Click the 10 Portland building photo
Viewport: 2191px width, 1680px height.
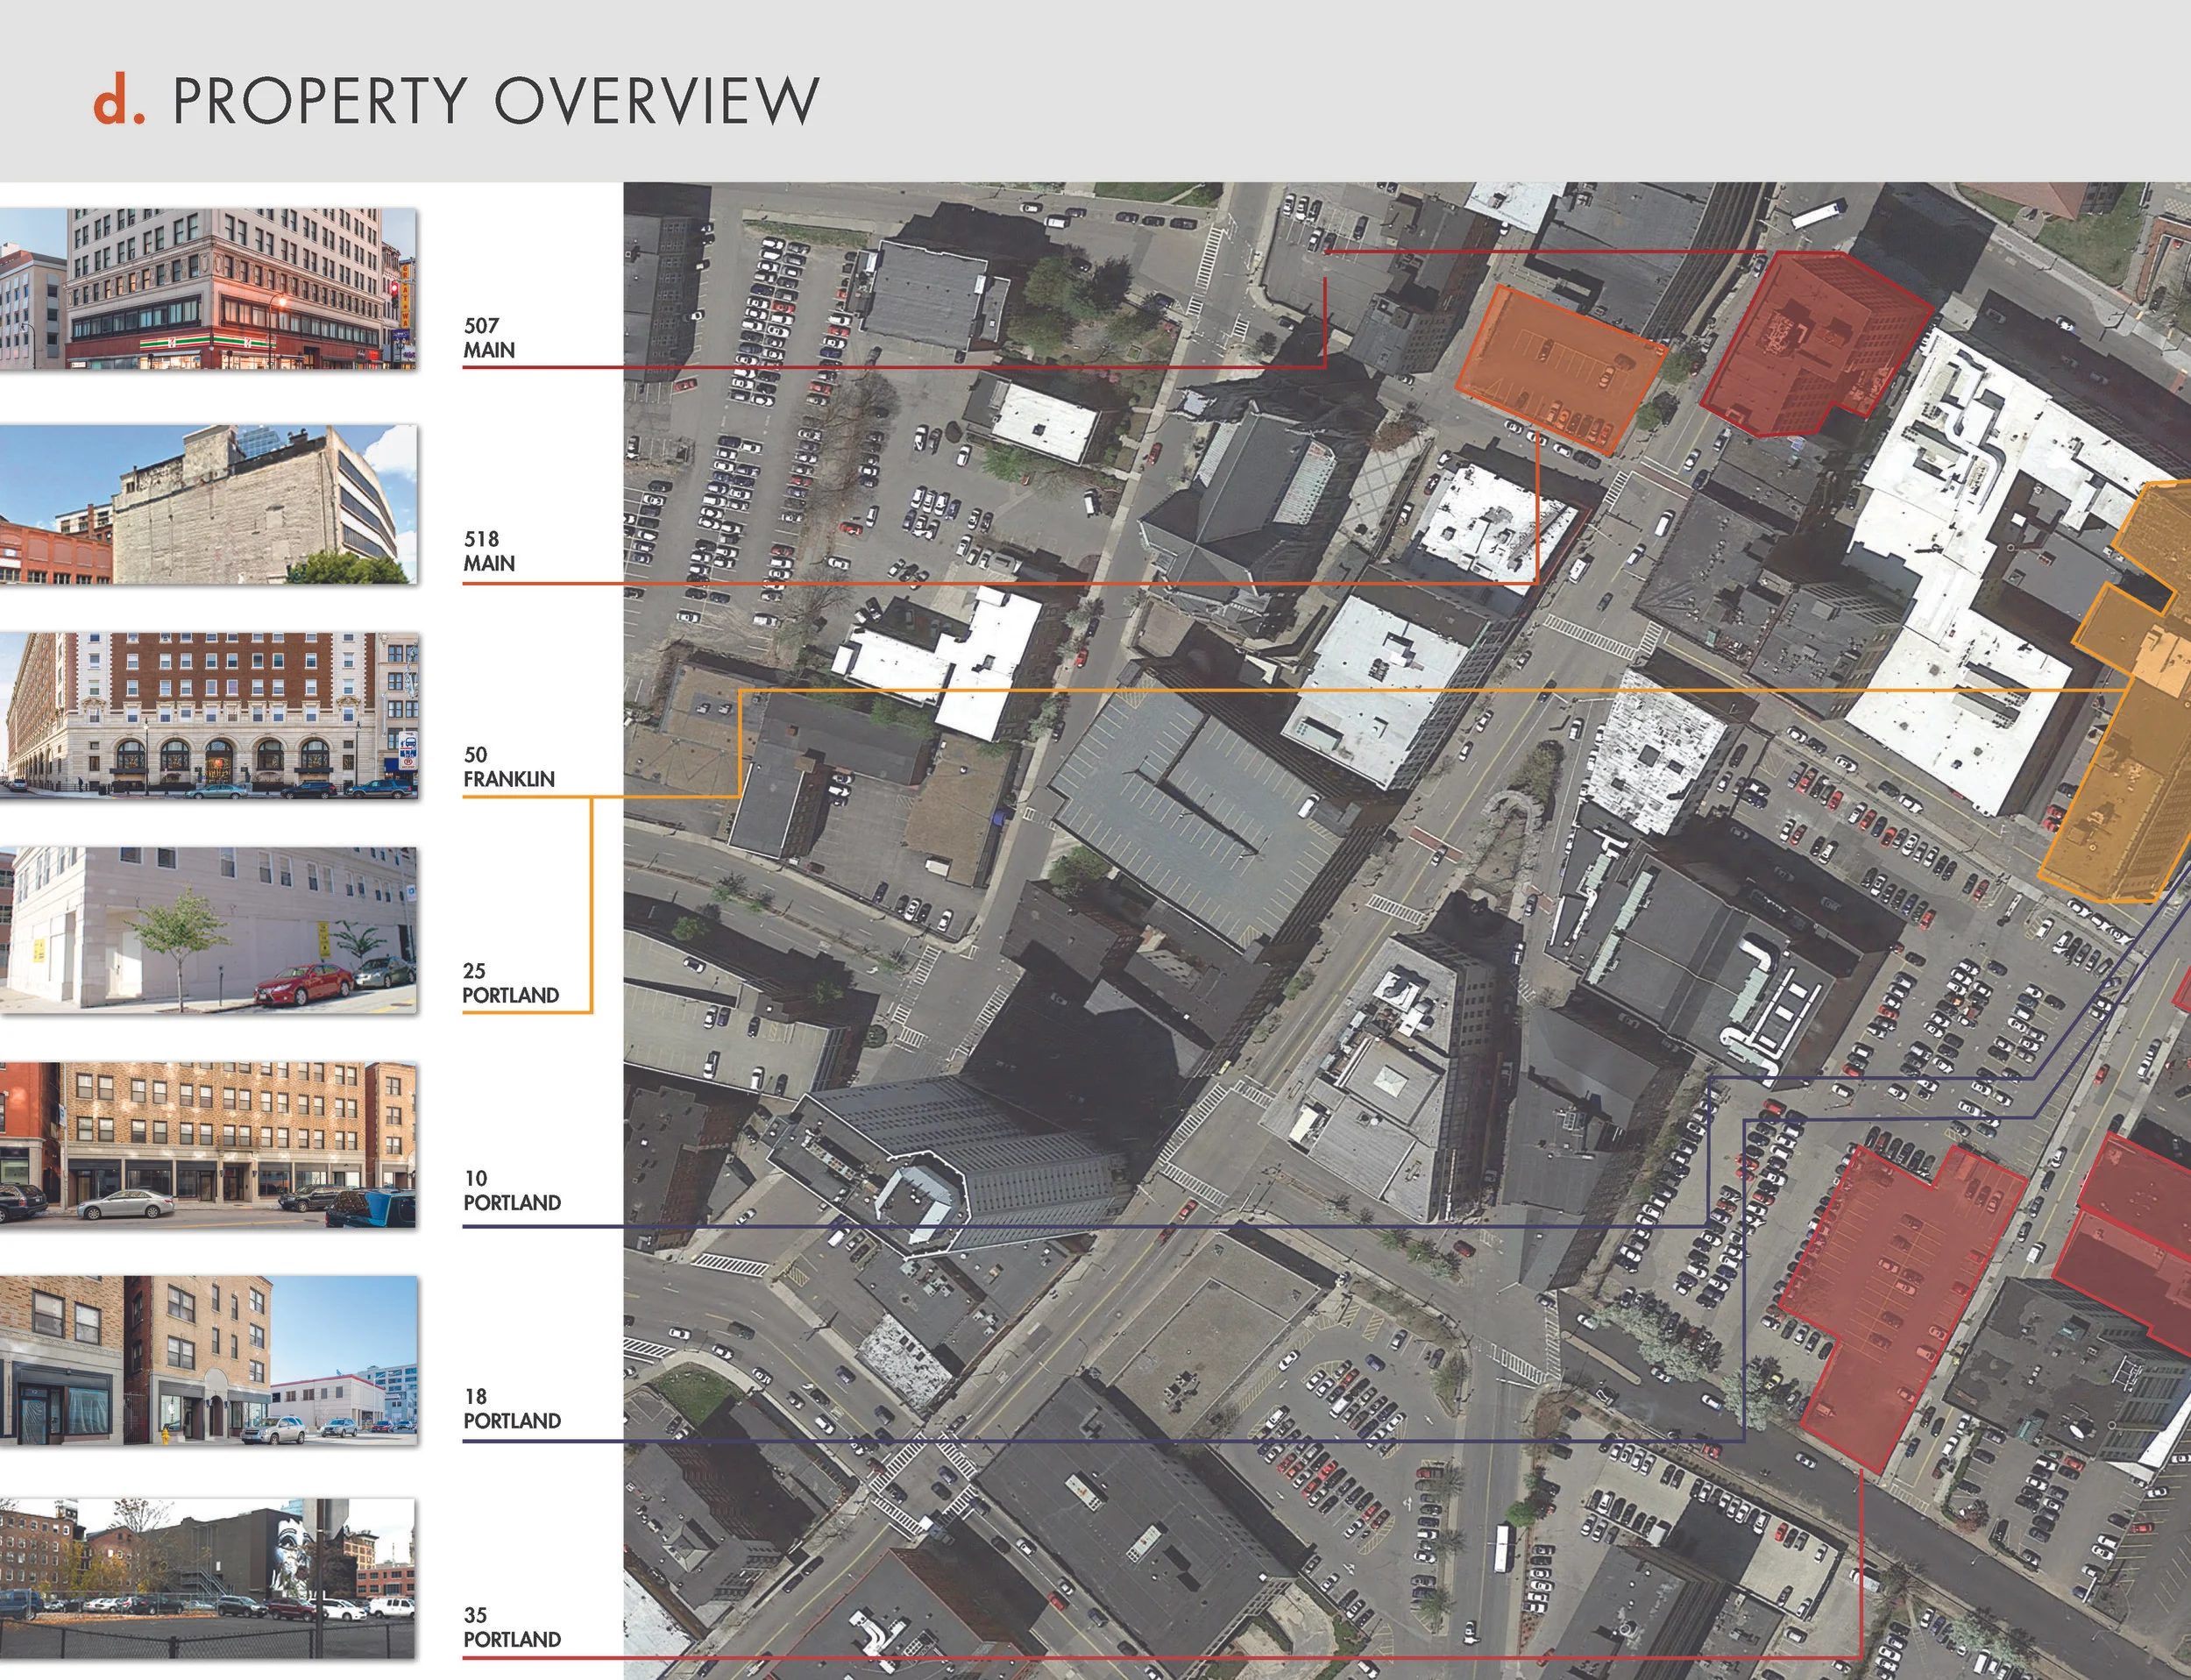[x=208, y=1145]
